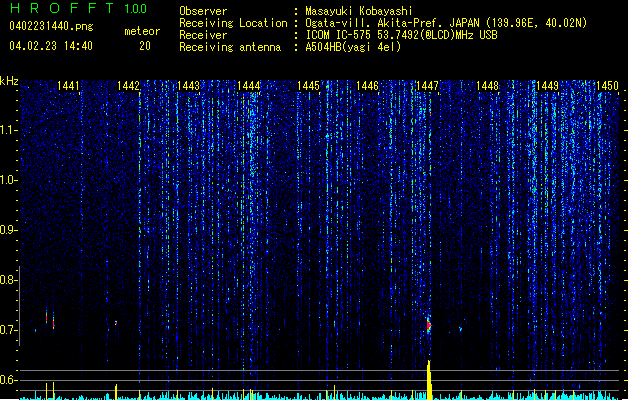Select the observer name Masayuki Kobayashi

coord(359,11)
